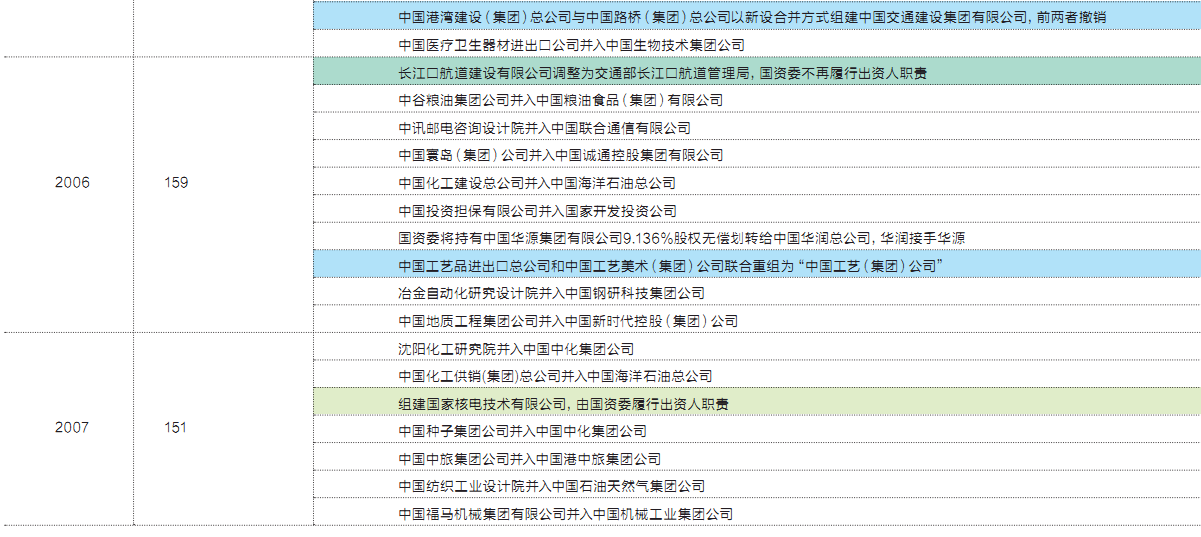Select row 中国地质工程集团公司并入中国新时代控股

[757, 321]
